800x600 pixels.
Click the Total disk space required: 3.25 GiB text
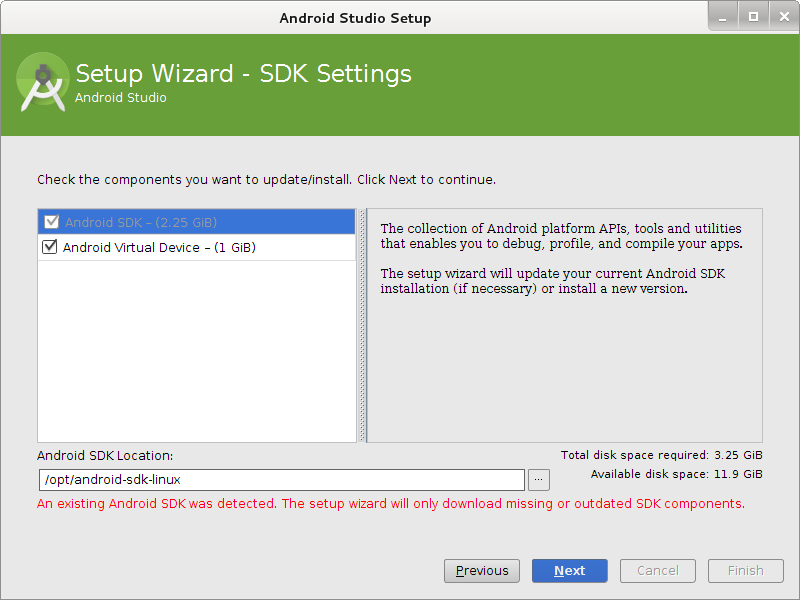point(661,455)
